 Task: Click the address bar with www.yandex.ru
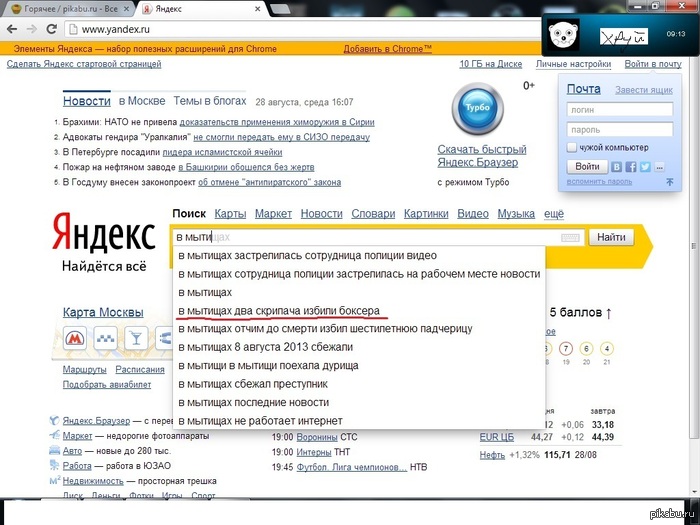(304, 29)
